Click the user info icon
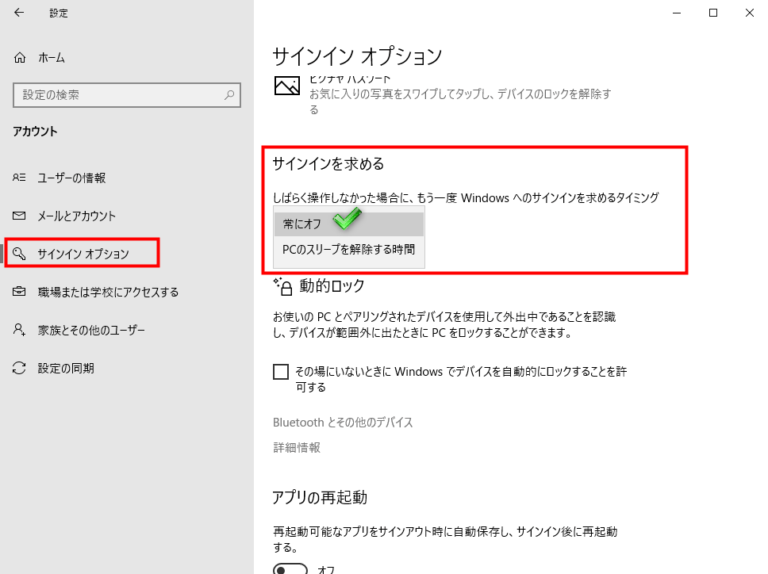 point(19,178)
